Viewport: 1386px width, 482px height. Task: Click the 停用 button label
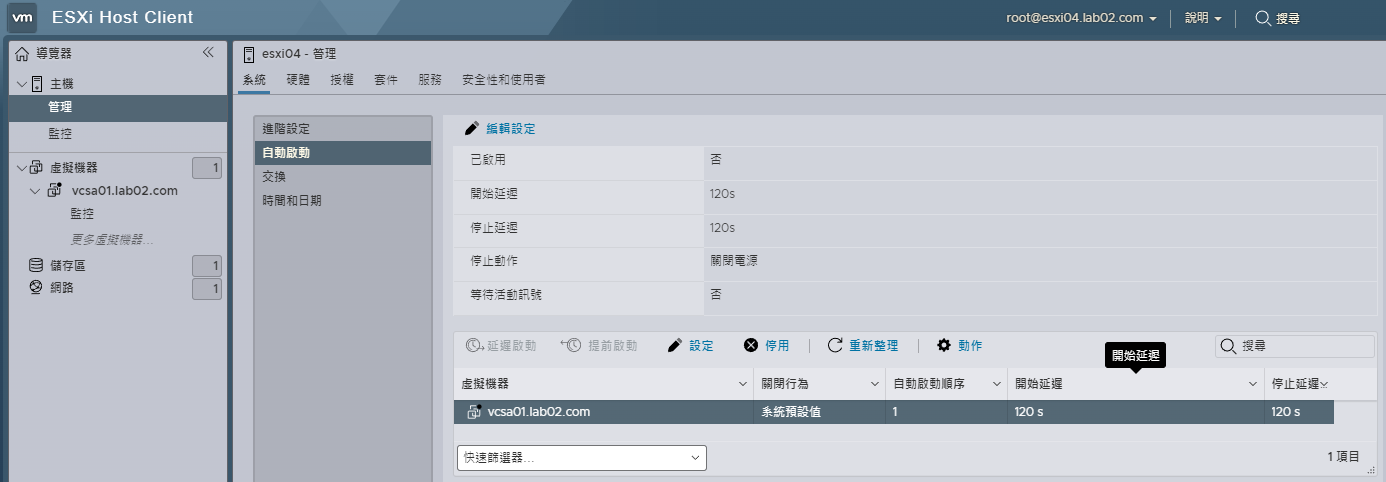tap(777, 345)
